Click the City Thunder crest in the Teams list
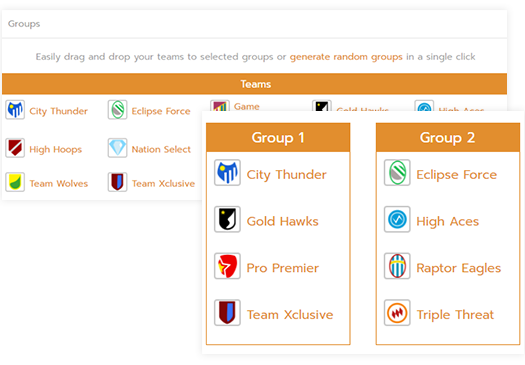Image resolution: width=525 pixels, height=365 pixels. (15, 110)
